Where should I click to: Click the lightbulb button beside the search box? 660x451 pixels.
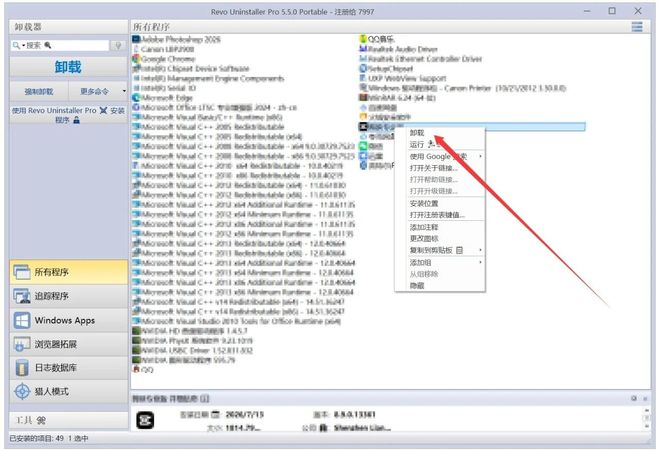[x=118, y=45]
